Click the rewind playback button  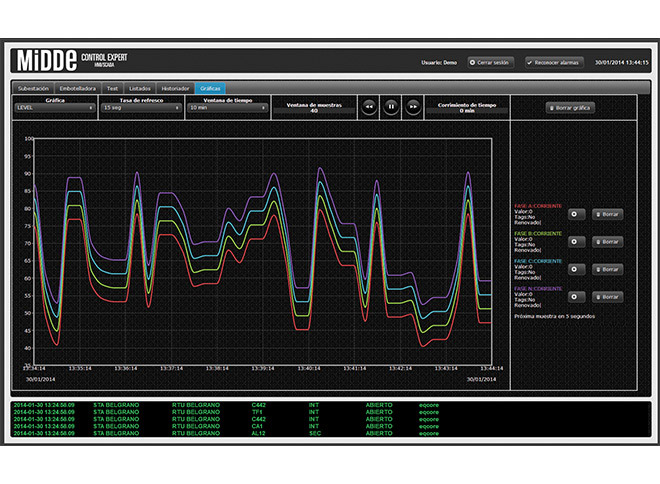(x=369, y=106)
